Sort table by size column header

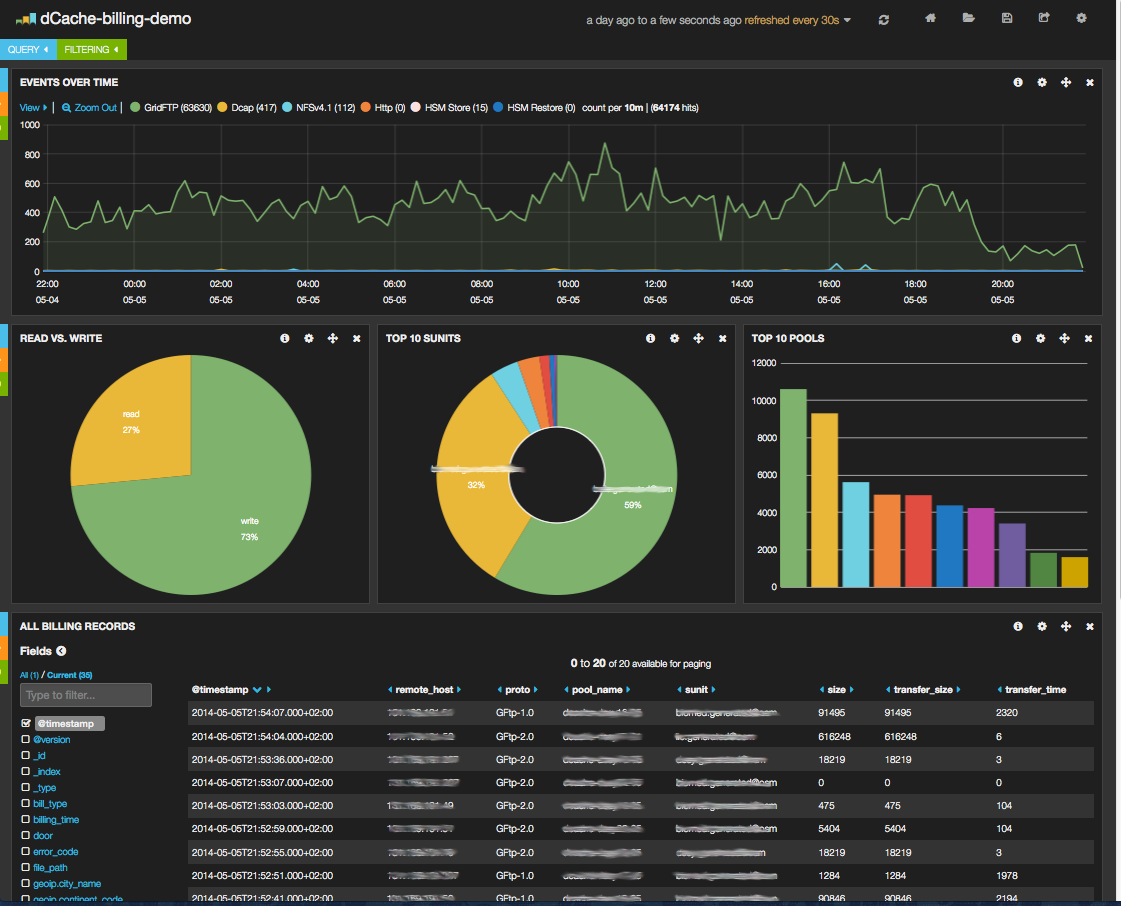(836, 690)
